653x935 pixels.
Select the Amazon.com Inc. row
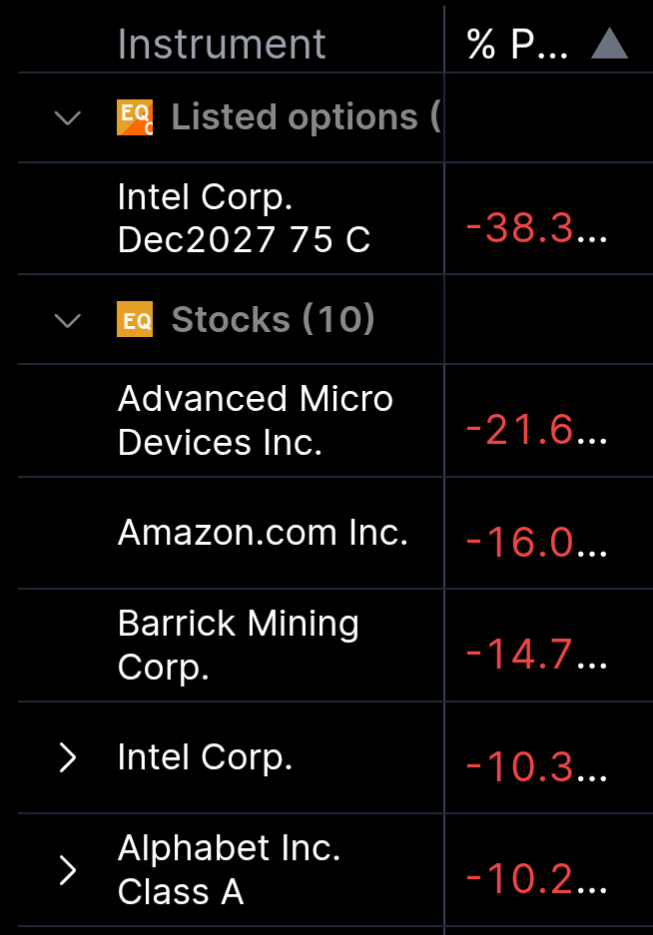[263, 532]
